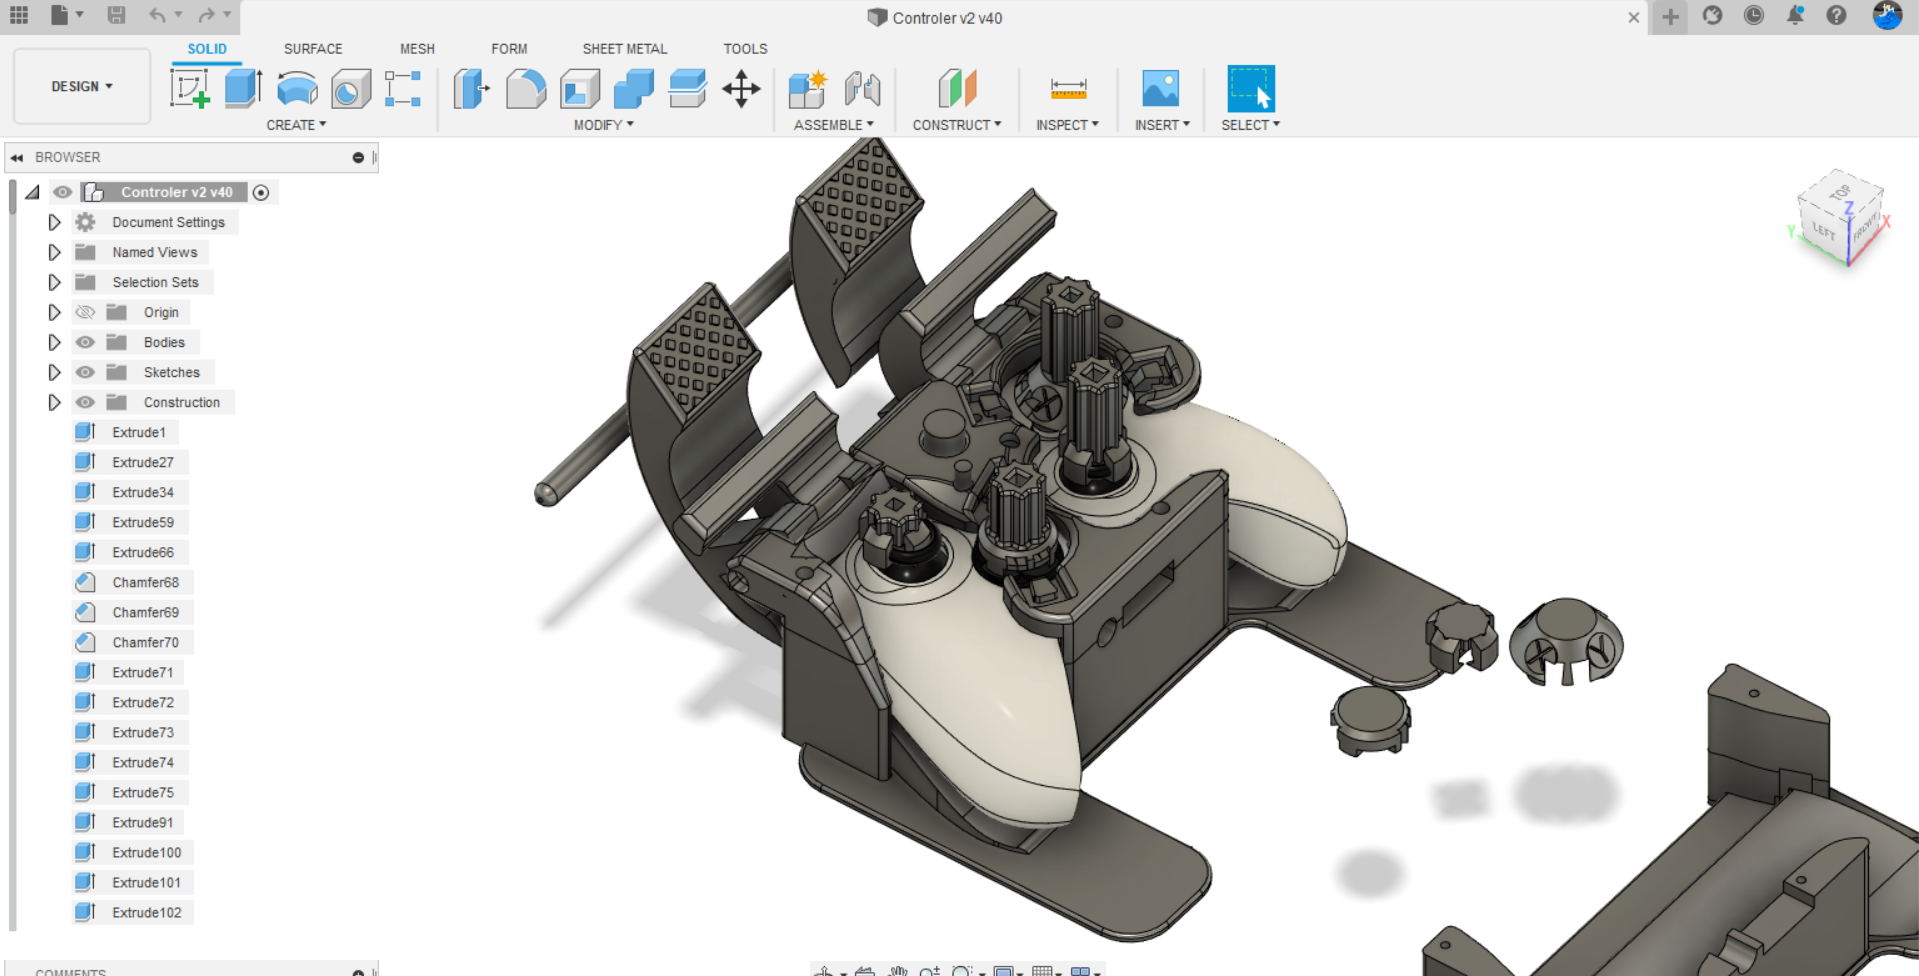Image resolution: width=1919 pixels, height=976 pixels.
Task: Click the Job Status clock icon
Action: [x=1754, y=15]
